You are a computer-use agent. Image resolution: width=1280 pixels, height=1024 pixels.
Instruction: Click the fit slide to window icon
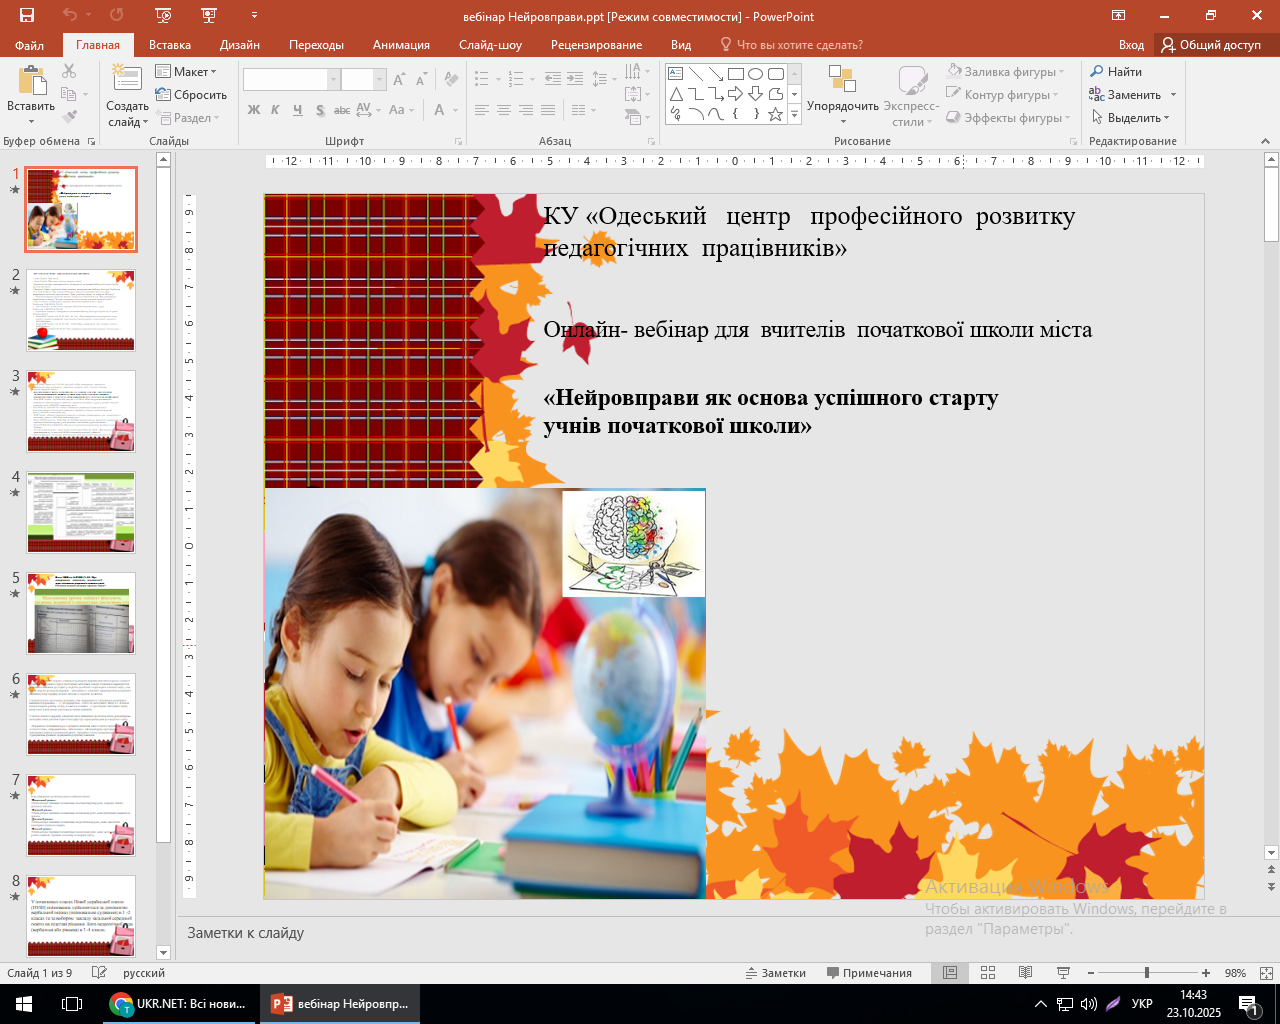click(1266, 973)
